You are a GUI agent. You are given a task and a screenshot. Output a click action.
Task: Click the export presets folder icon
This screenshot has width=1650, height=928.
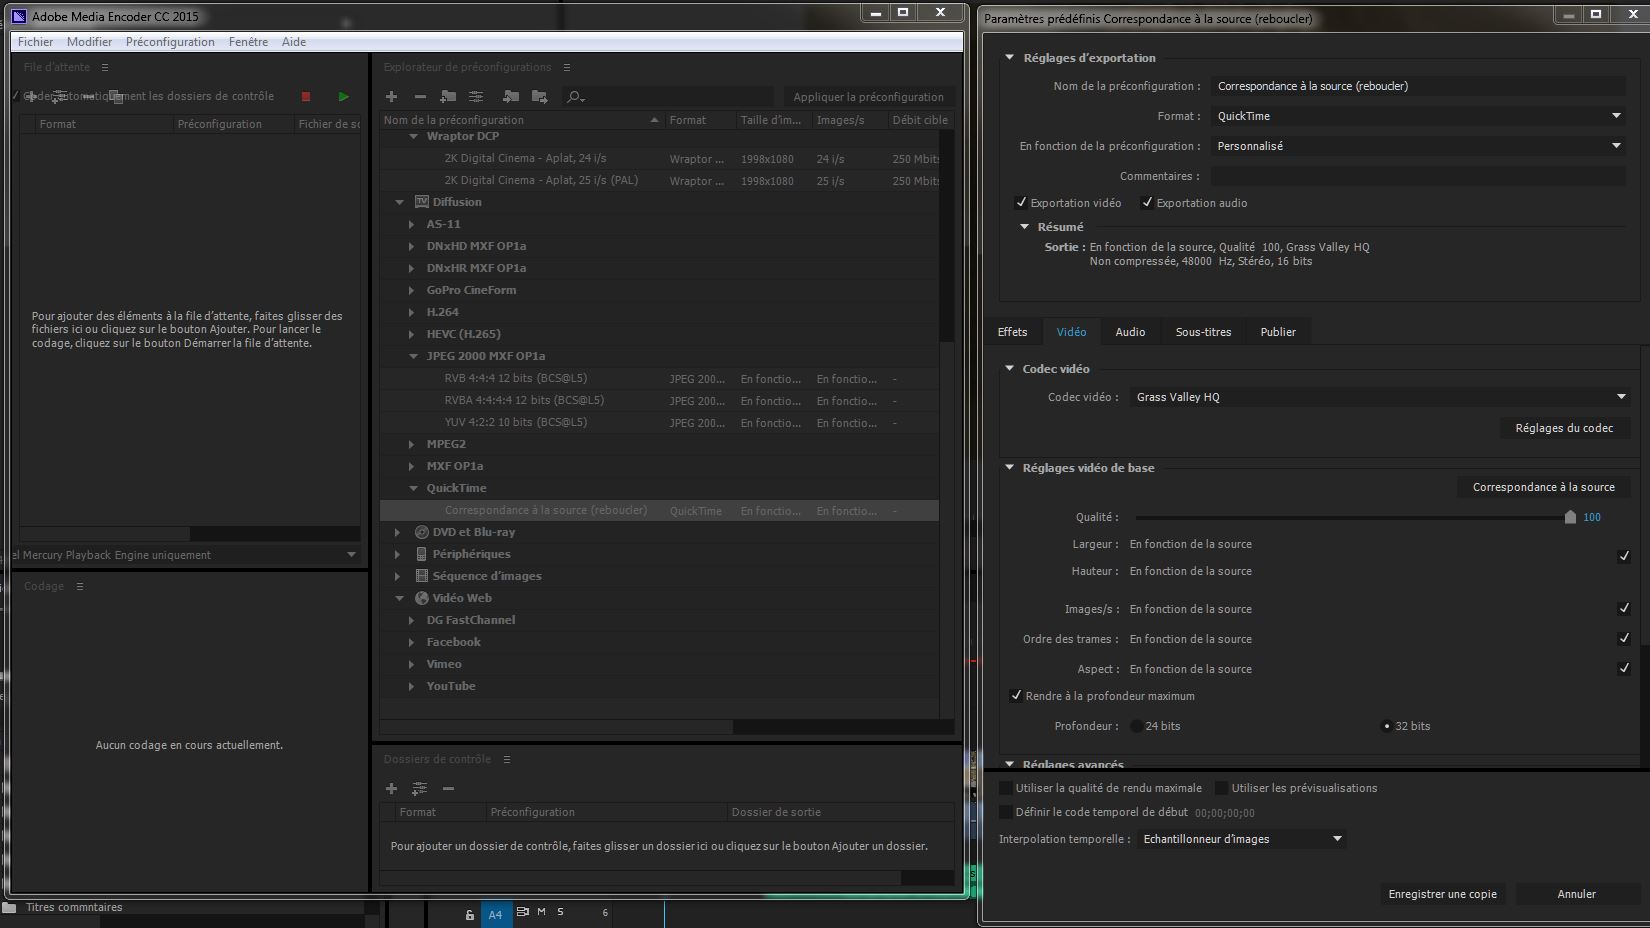click(540, 97)
